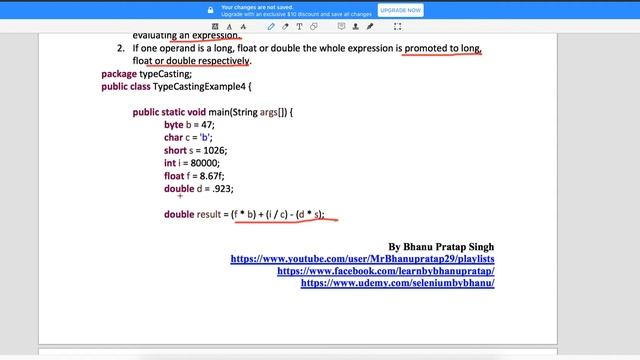Select the eraser tool
The image size is (640, 360).
point(285,27)
